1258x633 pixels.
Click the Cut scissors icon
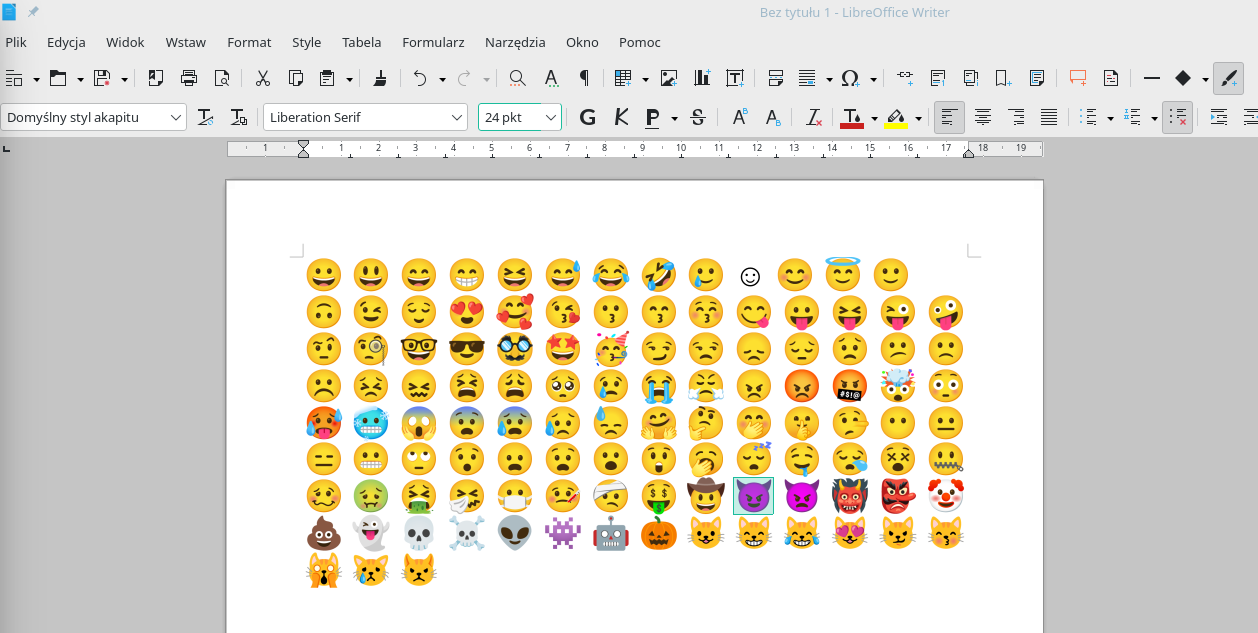pos(263,78)
